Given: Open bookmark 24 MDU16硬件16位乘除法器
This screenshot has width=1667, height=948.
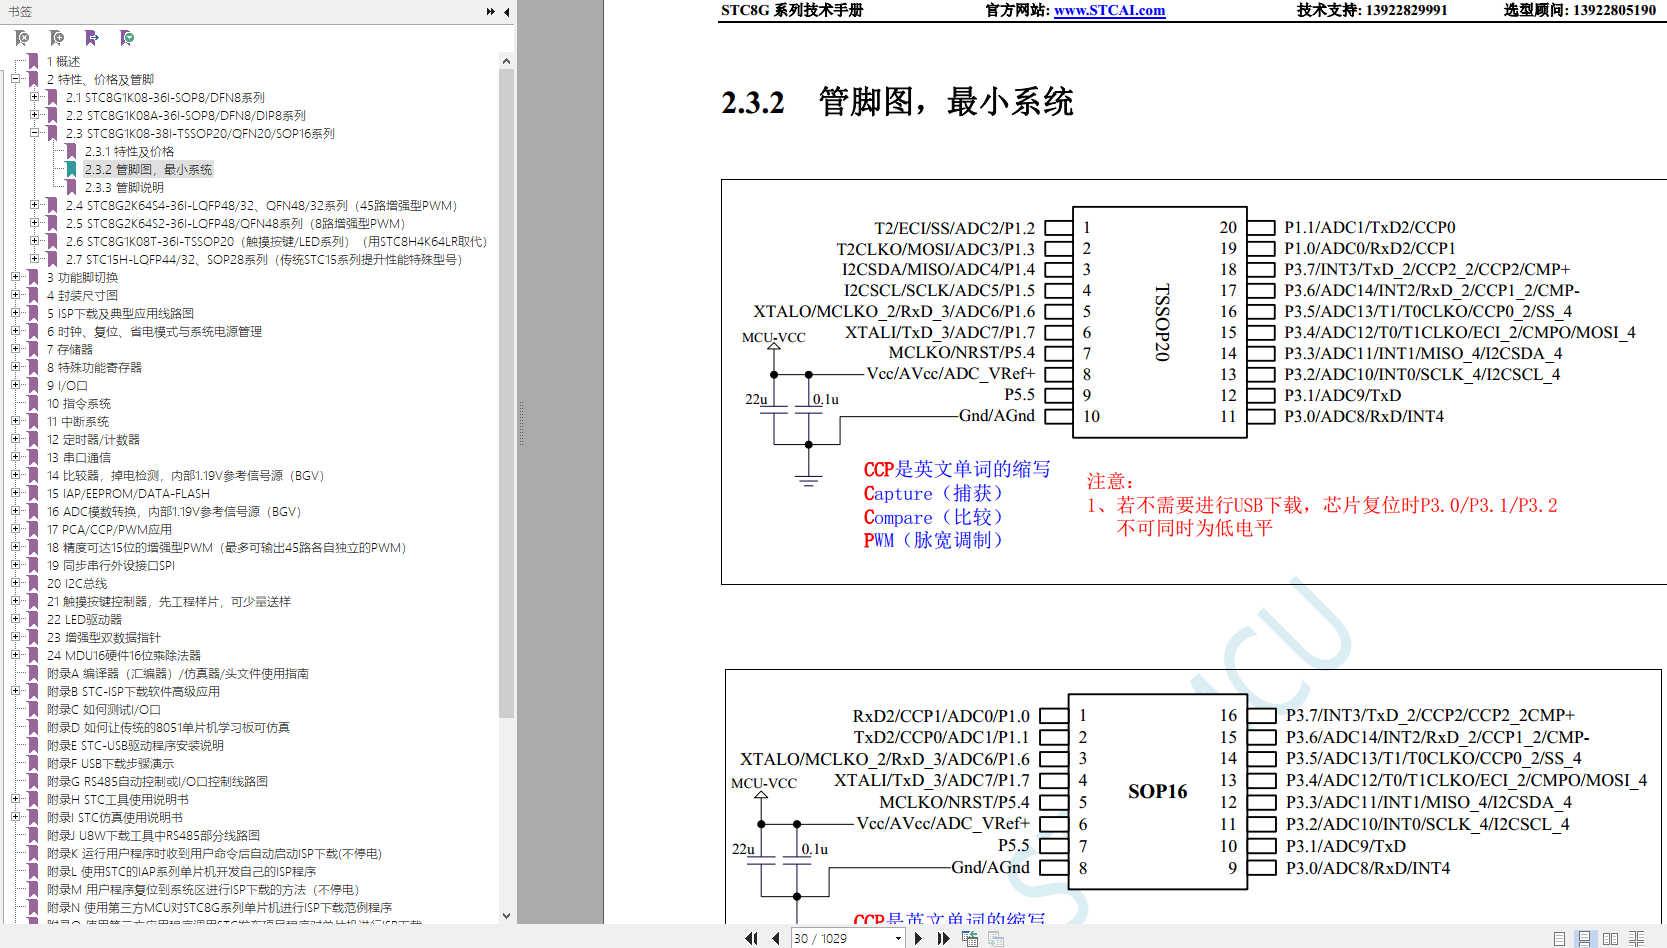Looking at the screenshot, I should pos(124,655).
